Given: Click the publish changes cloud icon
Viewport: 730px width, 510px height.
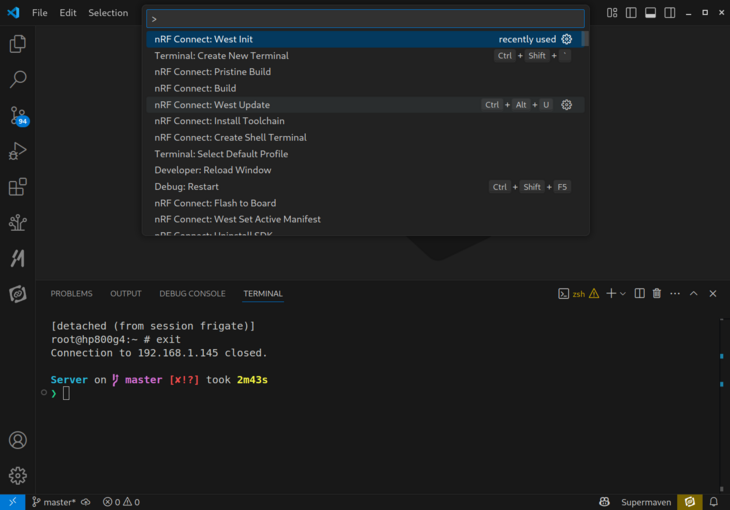Looking at the screenshot, I should (86, 502).
